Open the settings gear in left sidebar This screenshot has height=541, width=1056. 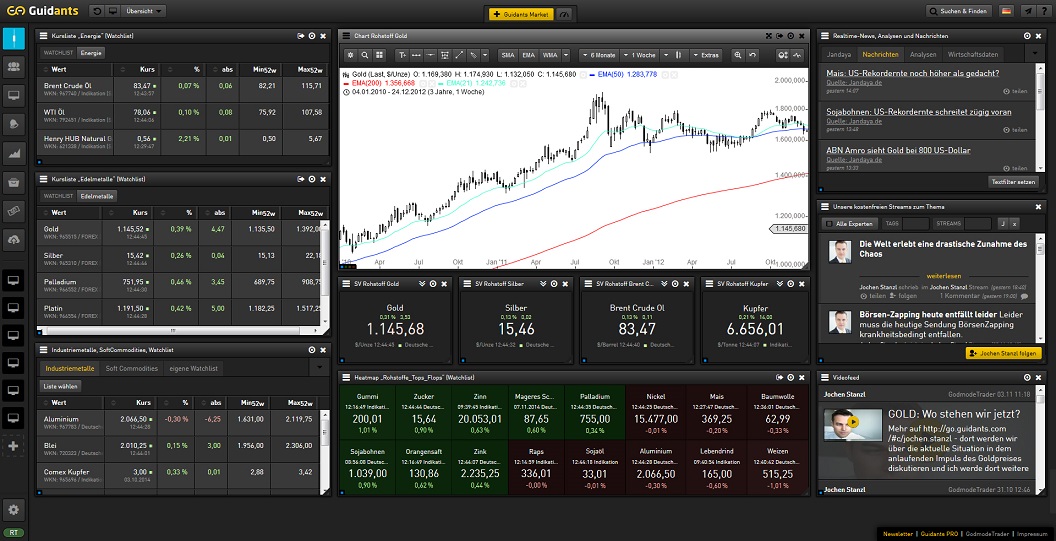point(14,509)
